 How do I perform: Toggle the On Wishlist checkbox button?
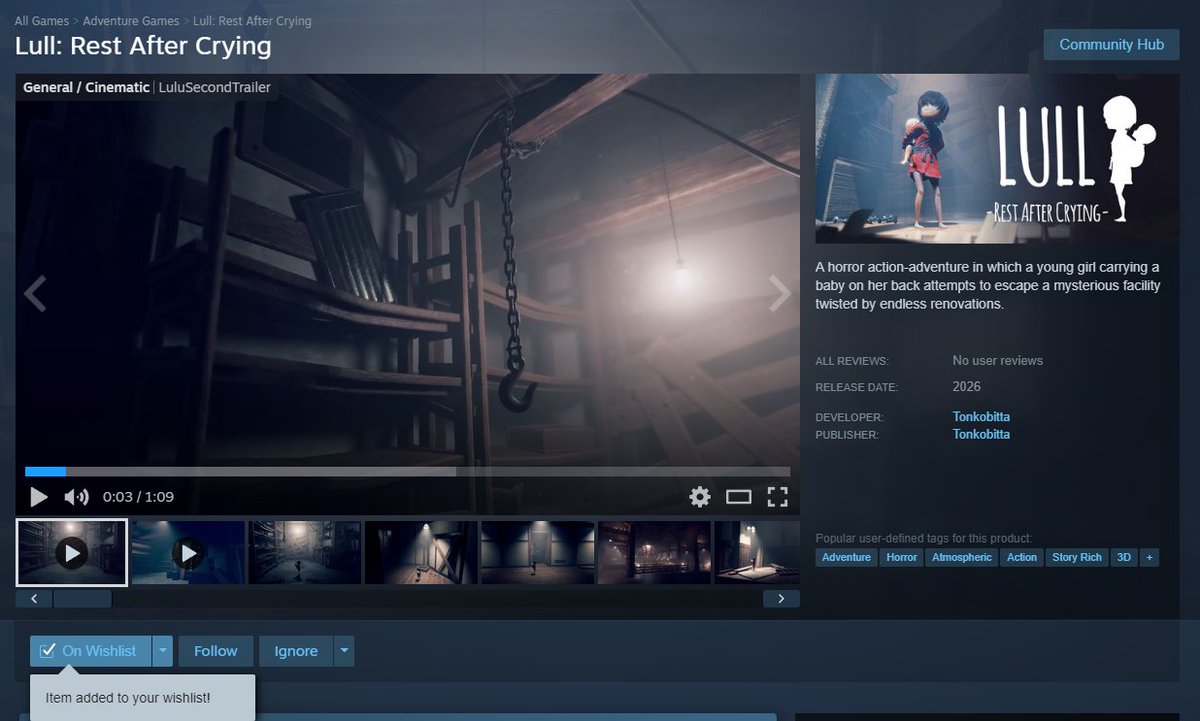click(x=90, y=651)
